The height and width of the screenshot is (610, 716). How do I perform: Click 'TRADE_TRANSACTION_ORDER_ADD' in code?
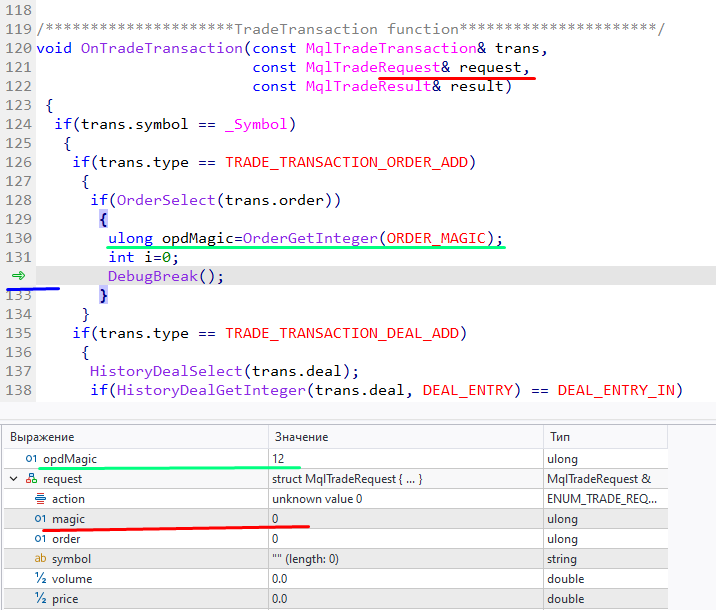[347, 162]
